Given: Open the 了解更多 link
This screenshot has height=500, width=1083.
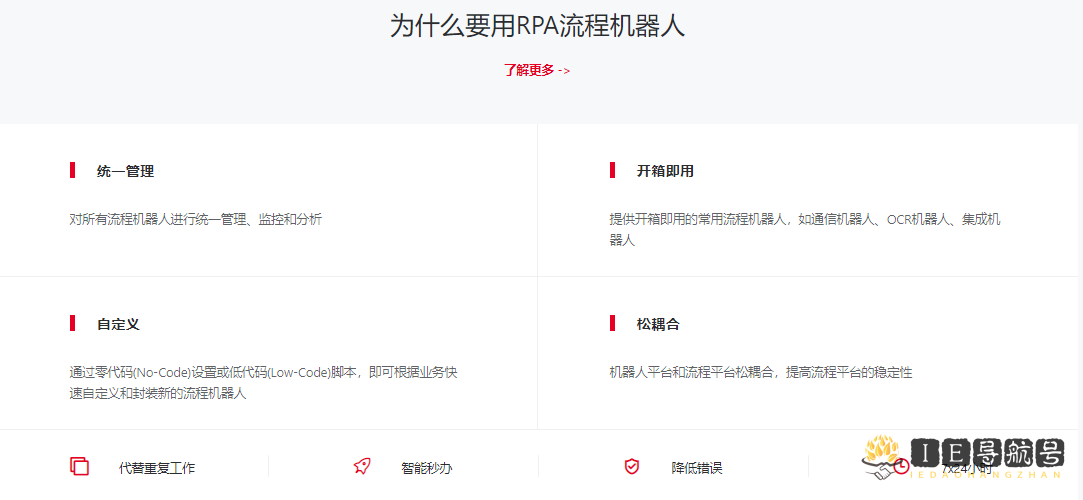Looking at the screenshot, I should click(537, 70).
